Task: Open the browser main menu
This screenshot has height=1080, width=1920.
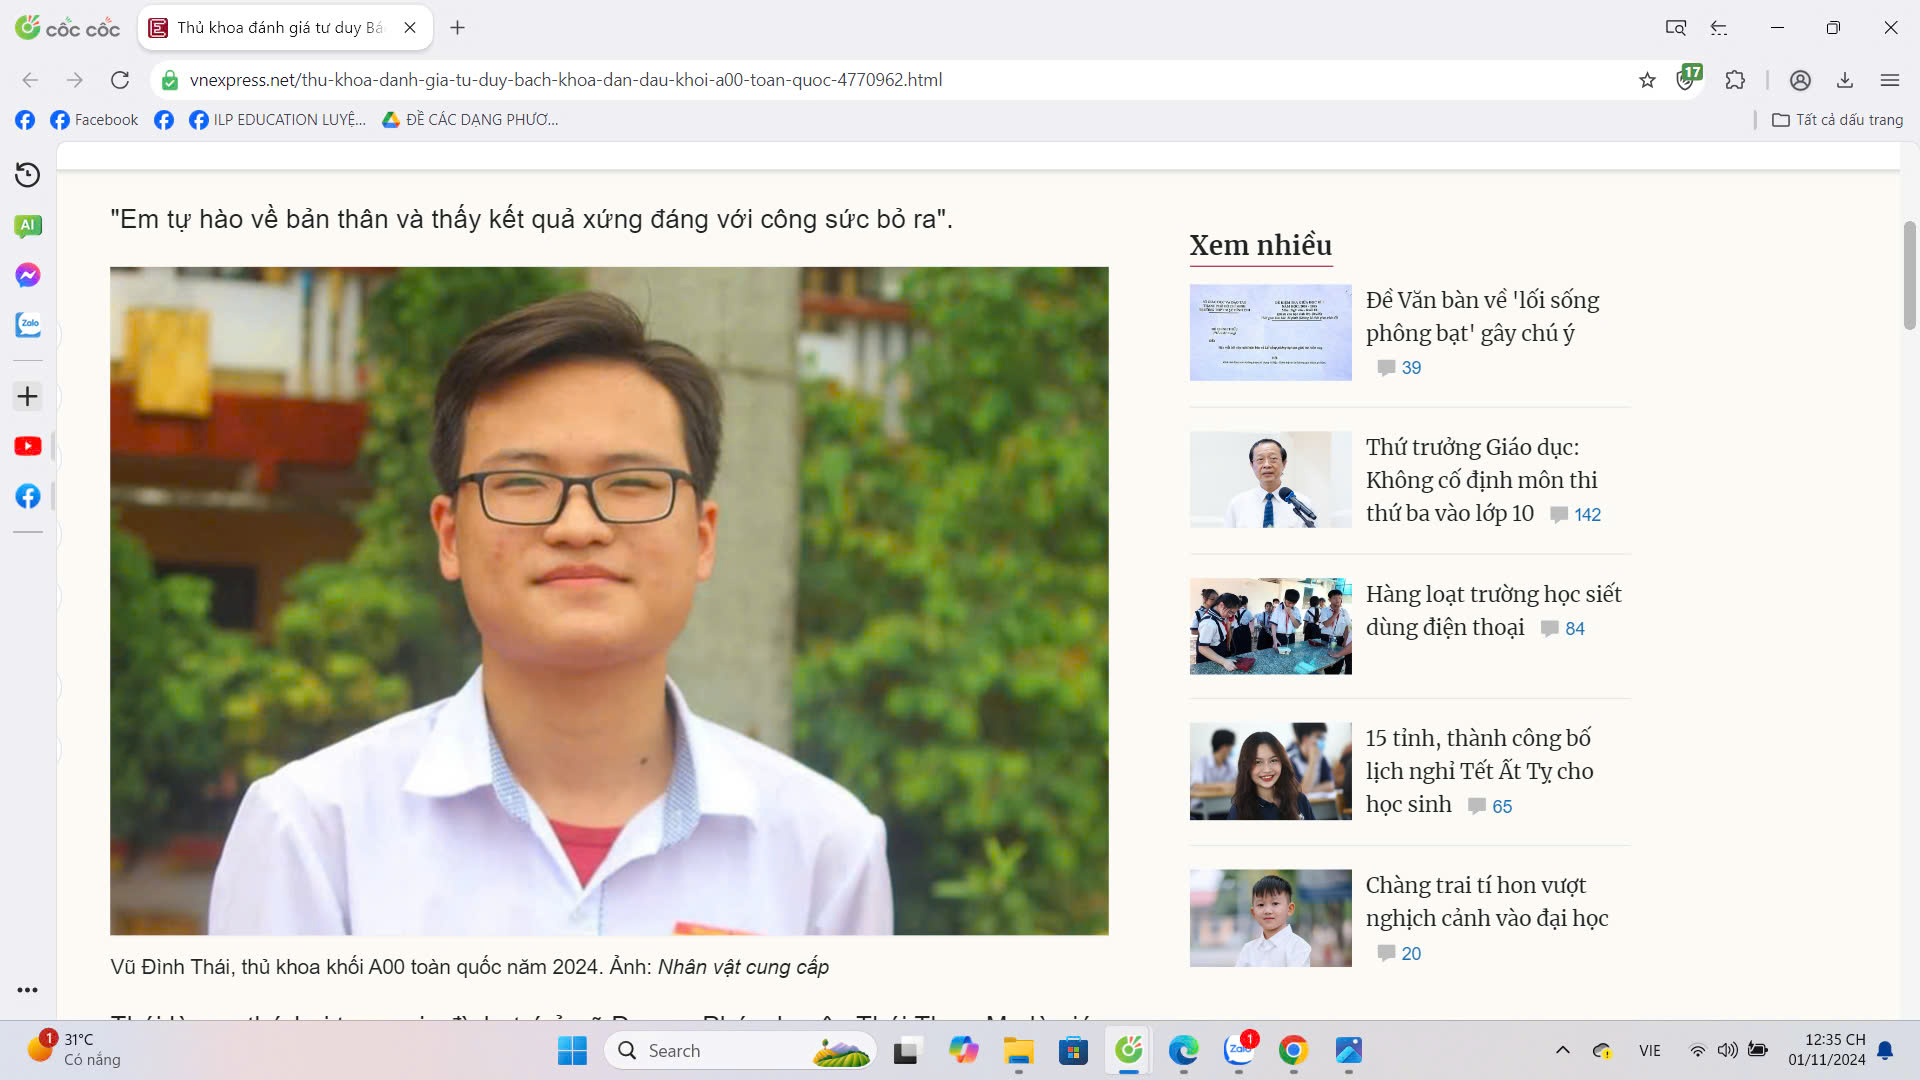Action: pyautogui.click(x=1889, y=80)
